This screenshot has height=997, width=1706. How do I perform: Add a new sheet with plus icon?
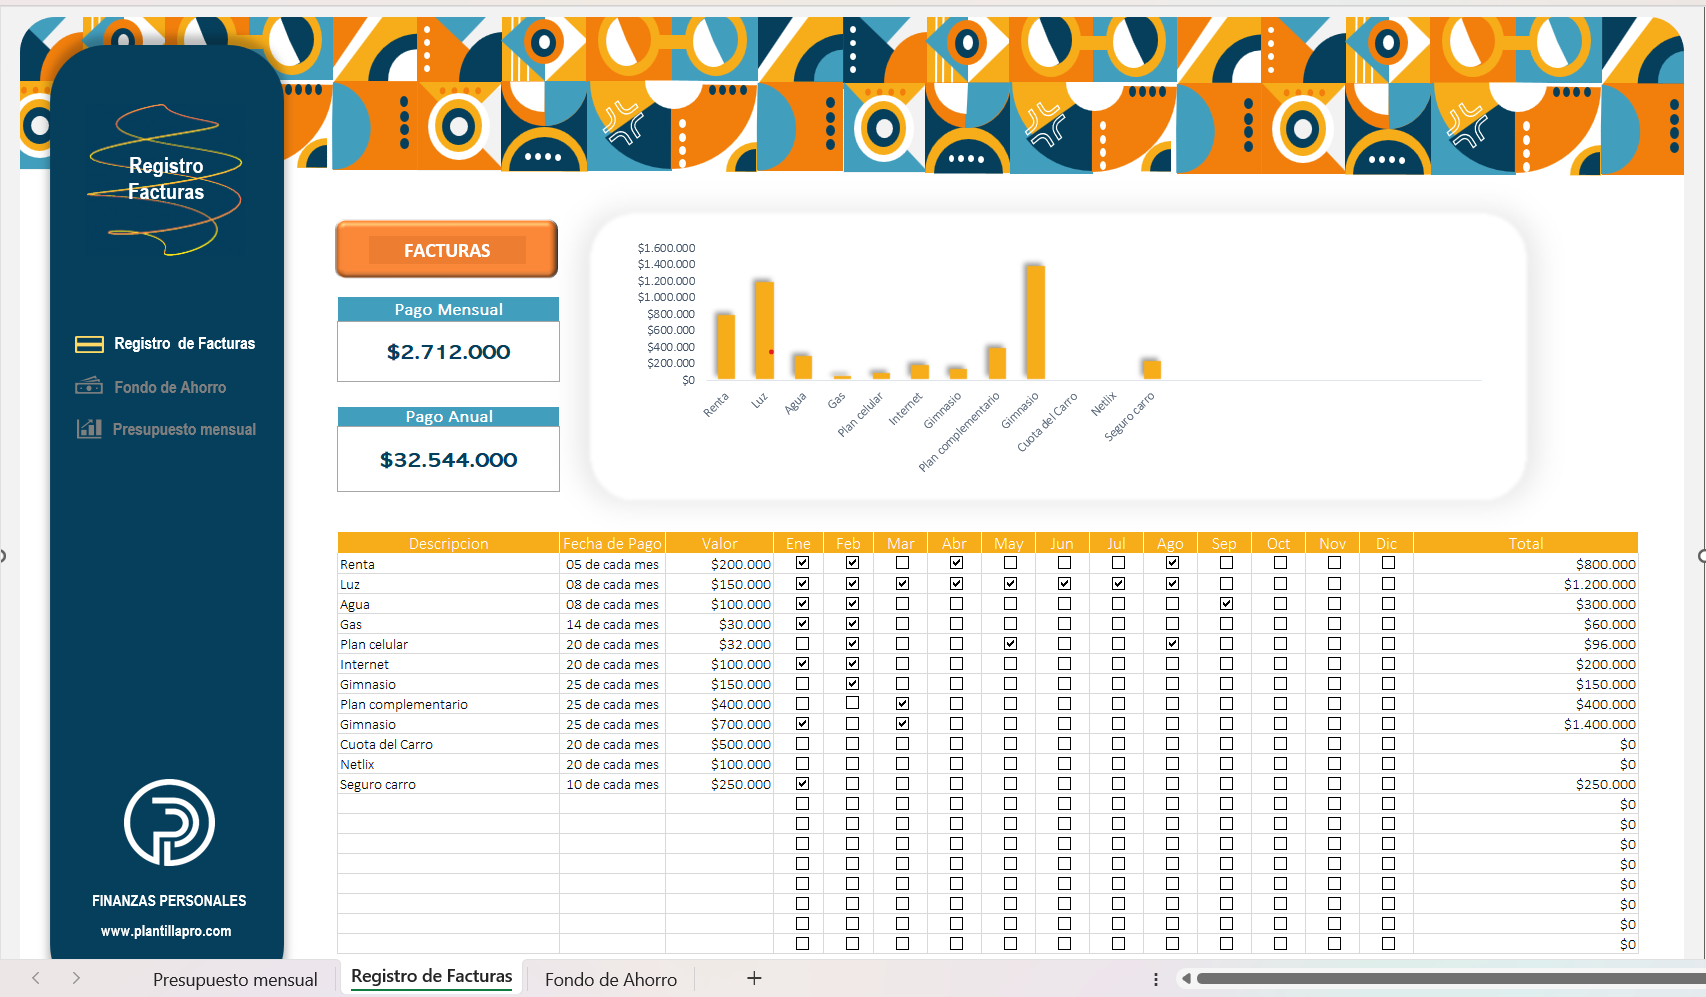(x=754, y=978)
